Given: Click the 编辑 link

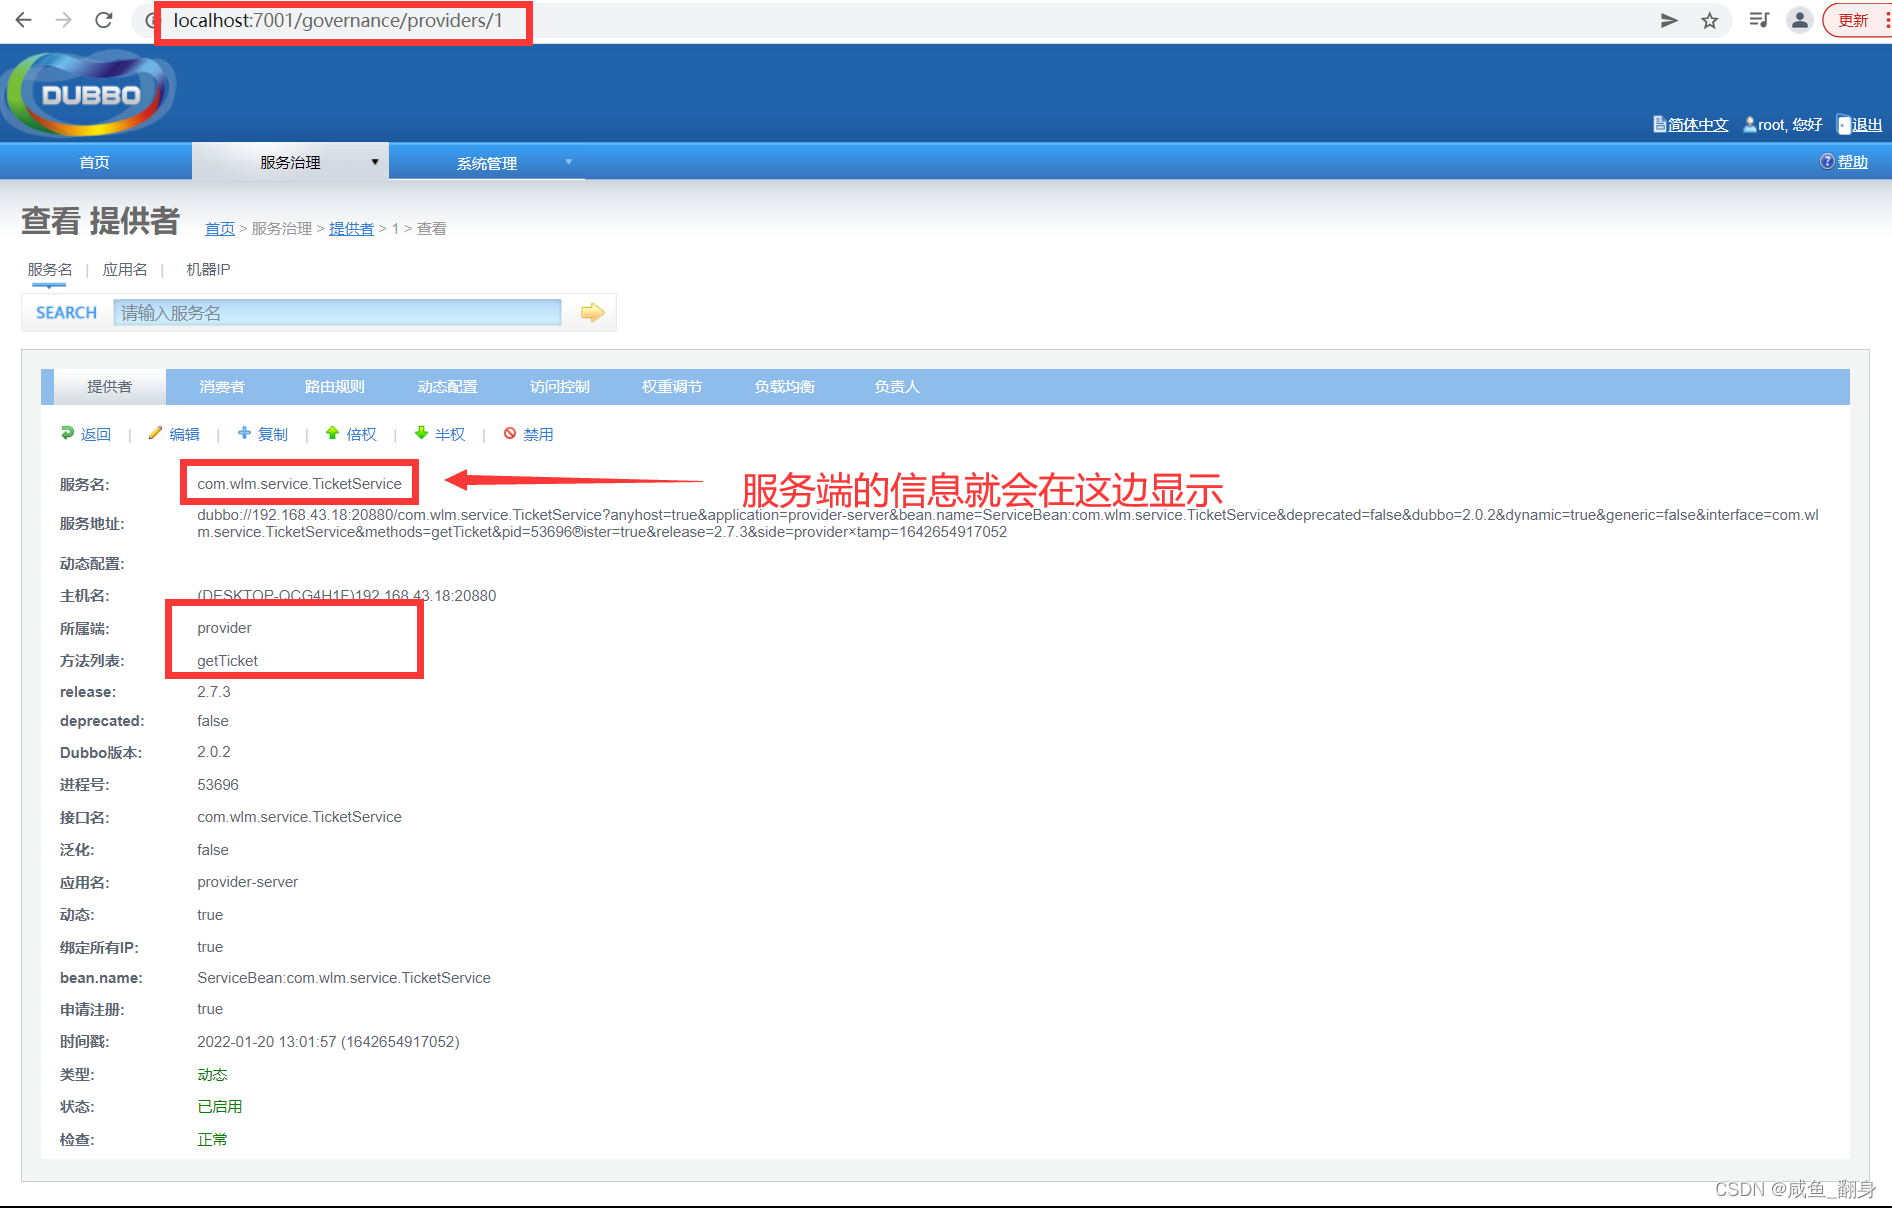Looking at the screenshot, I should tap(184, 434).
